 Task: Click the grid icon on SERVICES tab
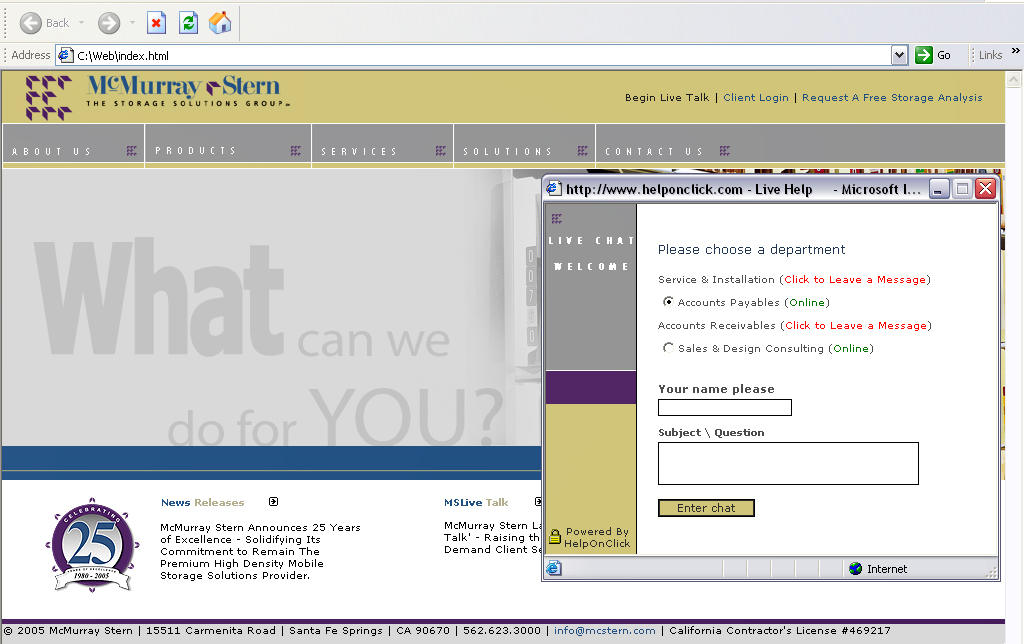pyautogui.click(x=441, y=151)
